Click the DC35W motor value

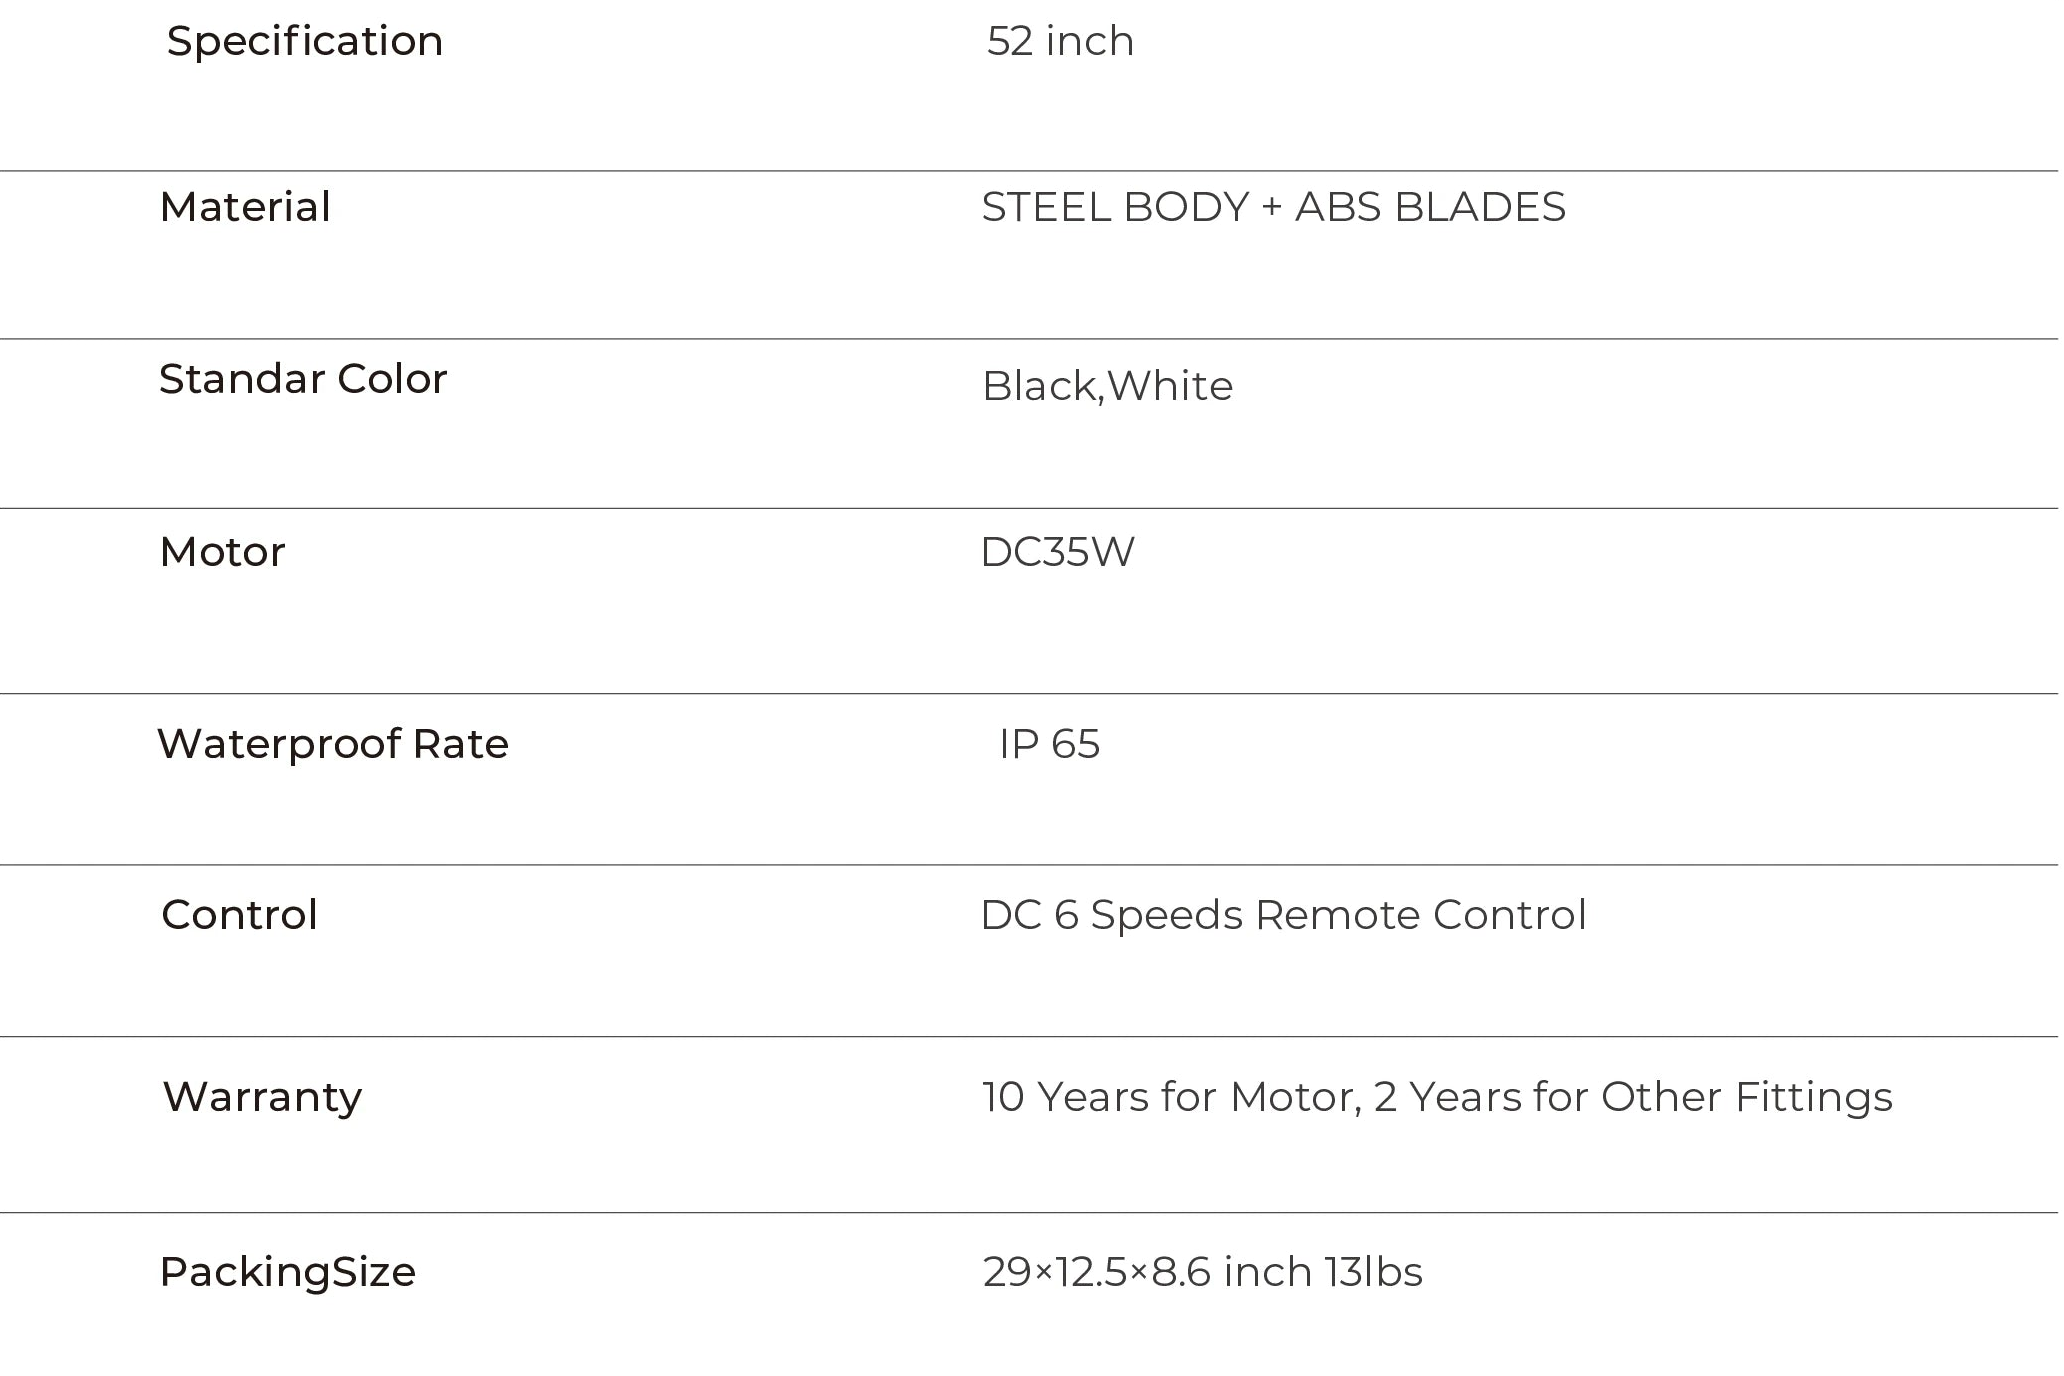coord(1057,553)
